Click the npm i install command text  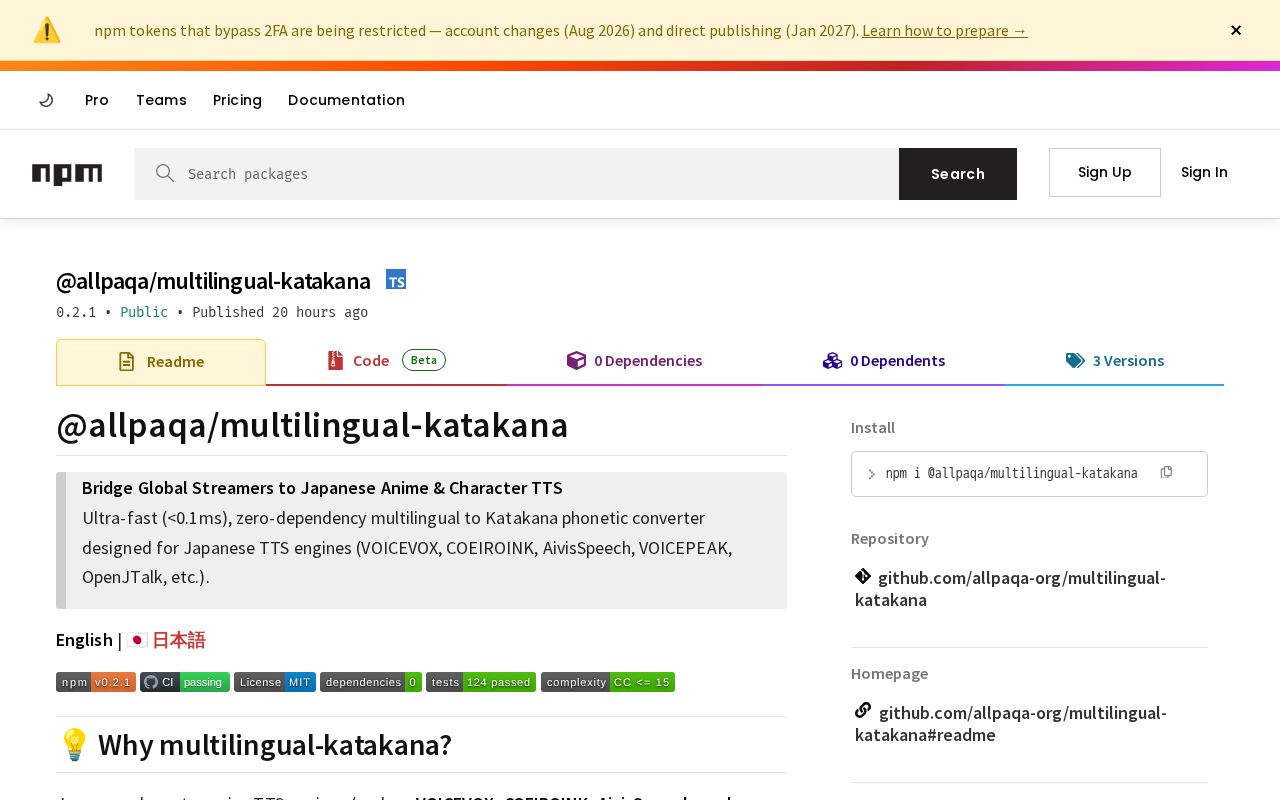click(x=1011, y=473)
